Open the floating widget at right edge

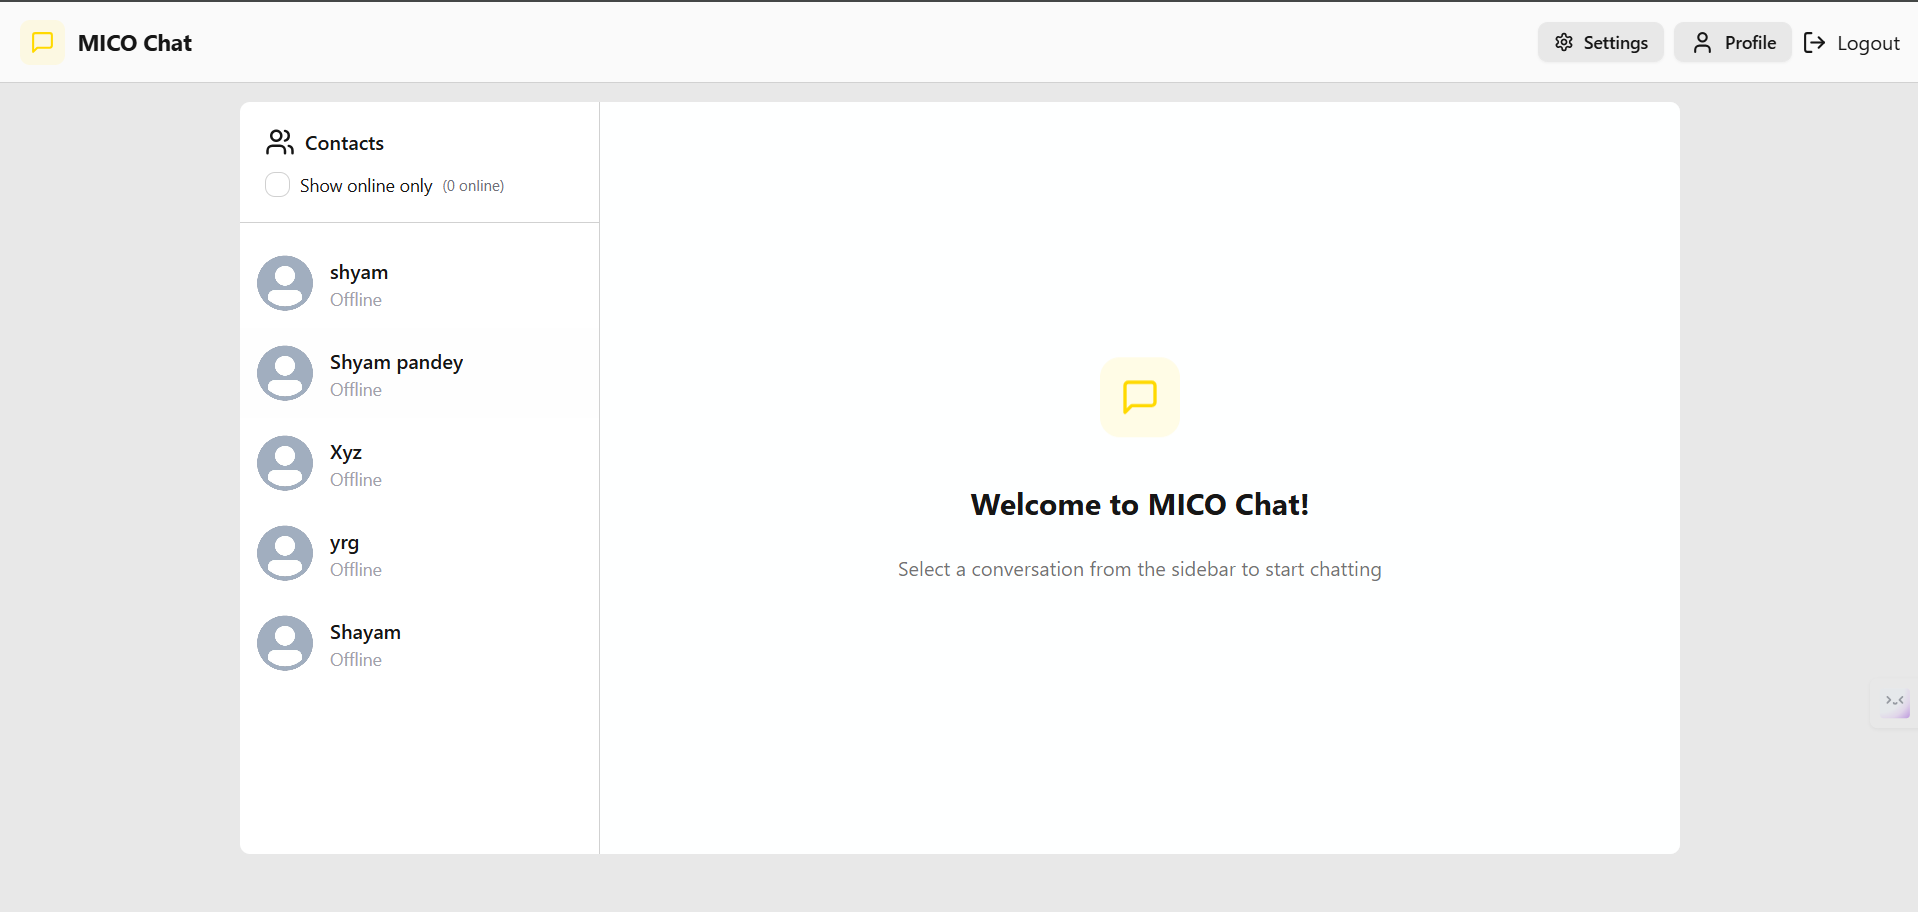(x=1895, y=702)
